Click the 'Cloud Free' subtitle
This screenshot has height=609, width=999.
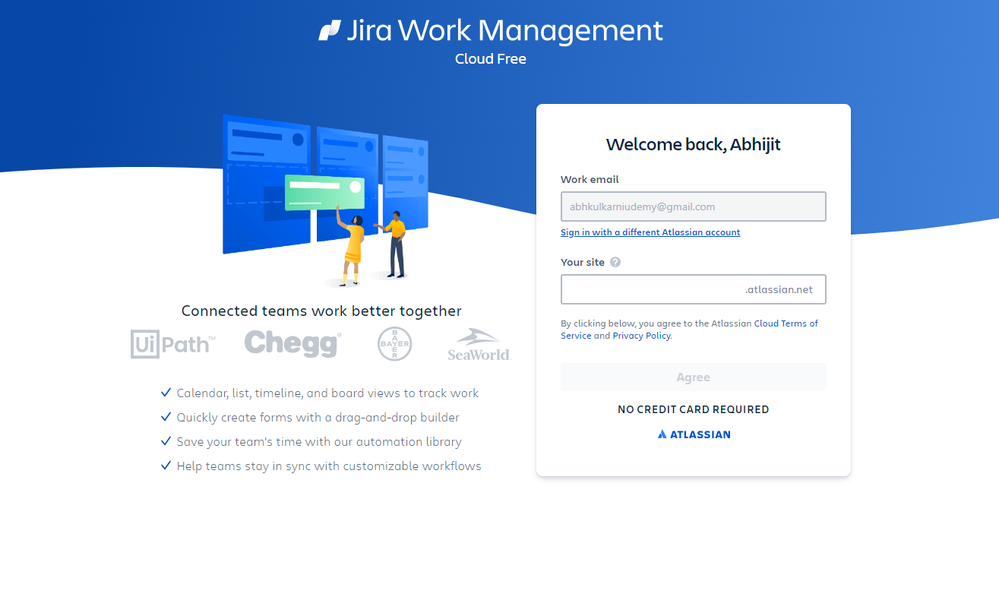point(491,59)
